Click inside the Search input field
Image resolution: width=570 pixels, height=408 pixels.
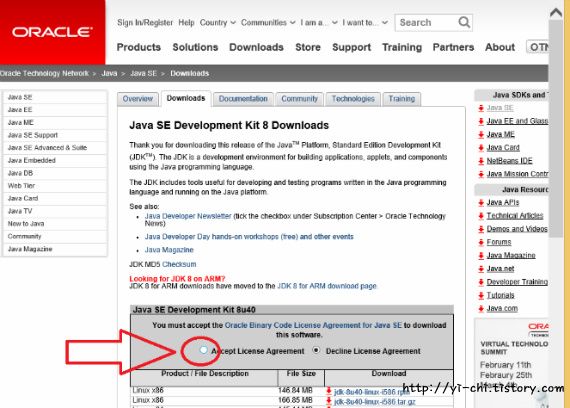[x=426, y=23]
